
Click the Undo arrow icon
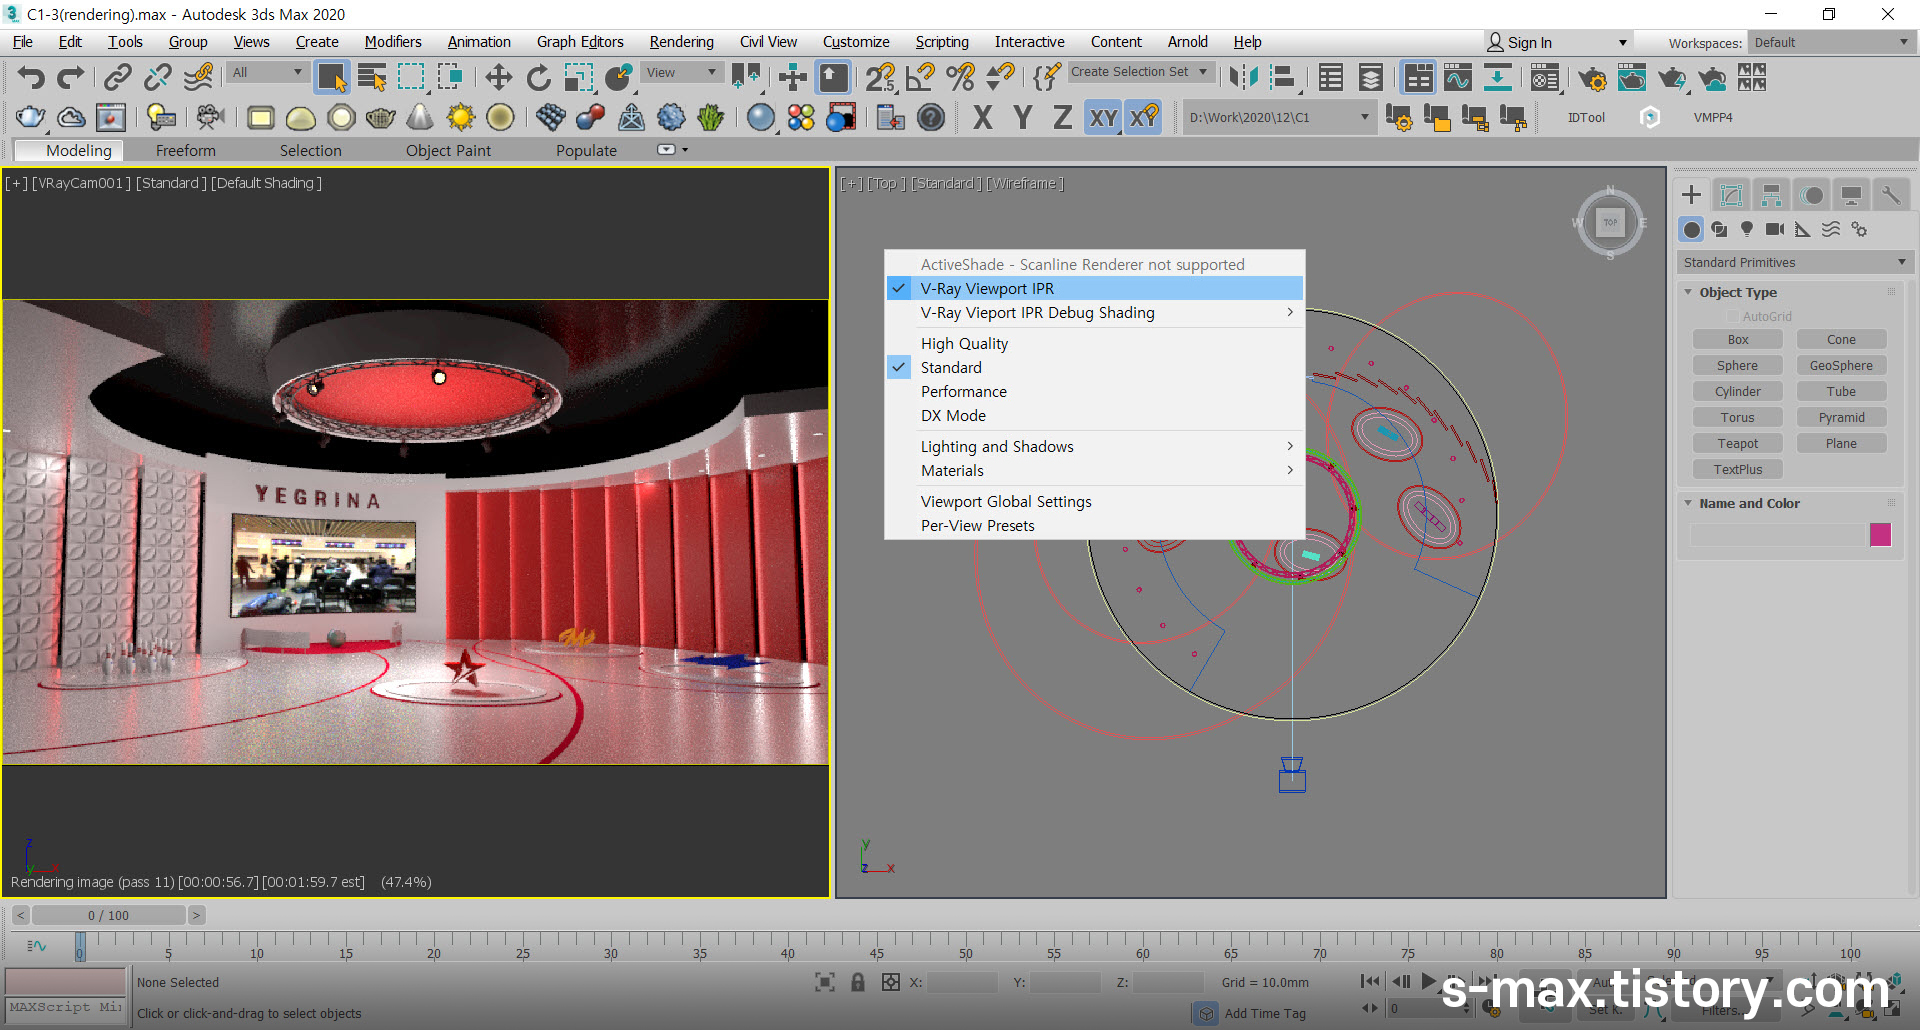pyautogui.click(x=31, y=78)
